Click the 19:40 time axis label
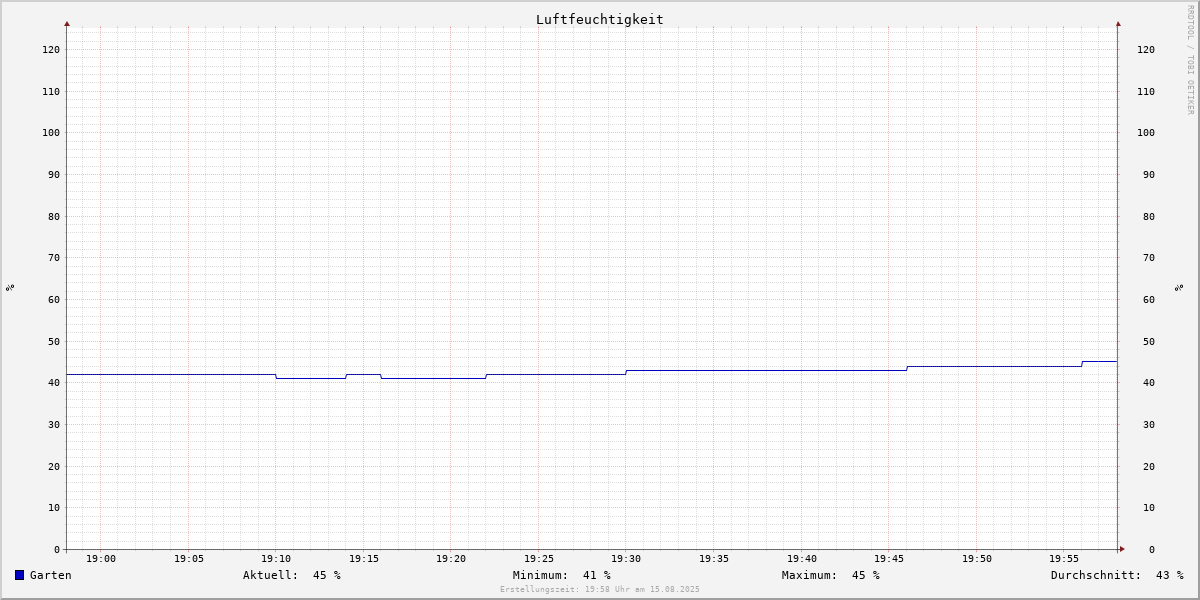Screen dimensions: 1200x600 802,559
